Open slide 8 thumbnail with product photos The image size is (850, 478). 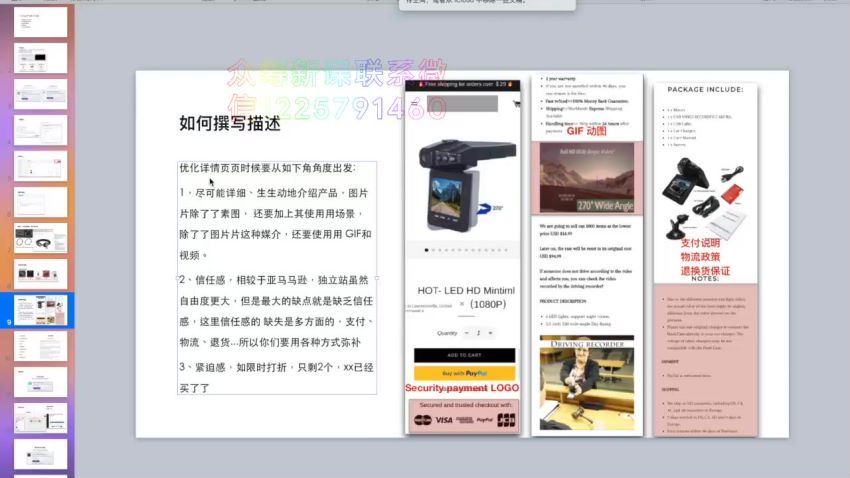tap(41, 274)
